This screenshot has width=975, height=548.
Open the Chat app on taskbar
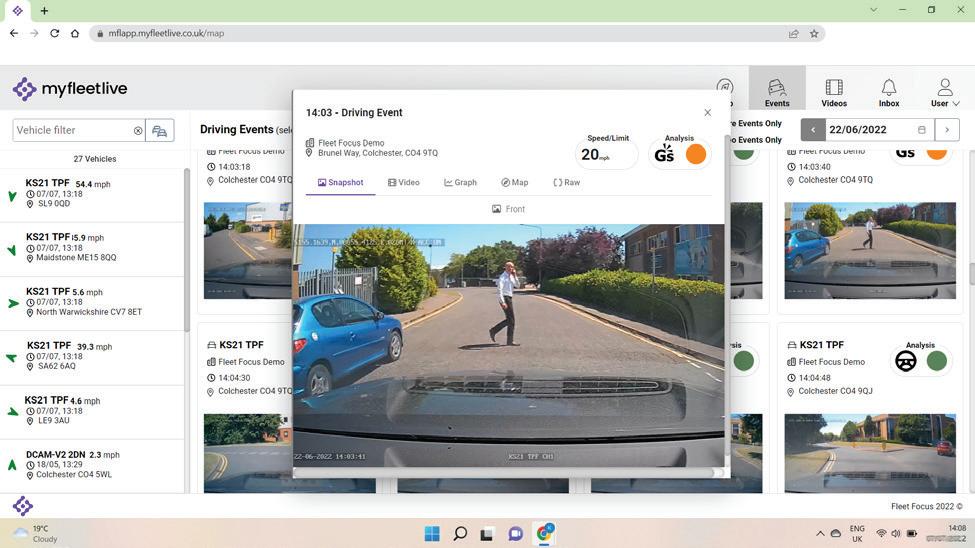pyautogui.click(x=515, y=533)
